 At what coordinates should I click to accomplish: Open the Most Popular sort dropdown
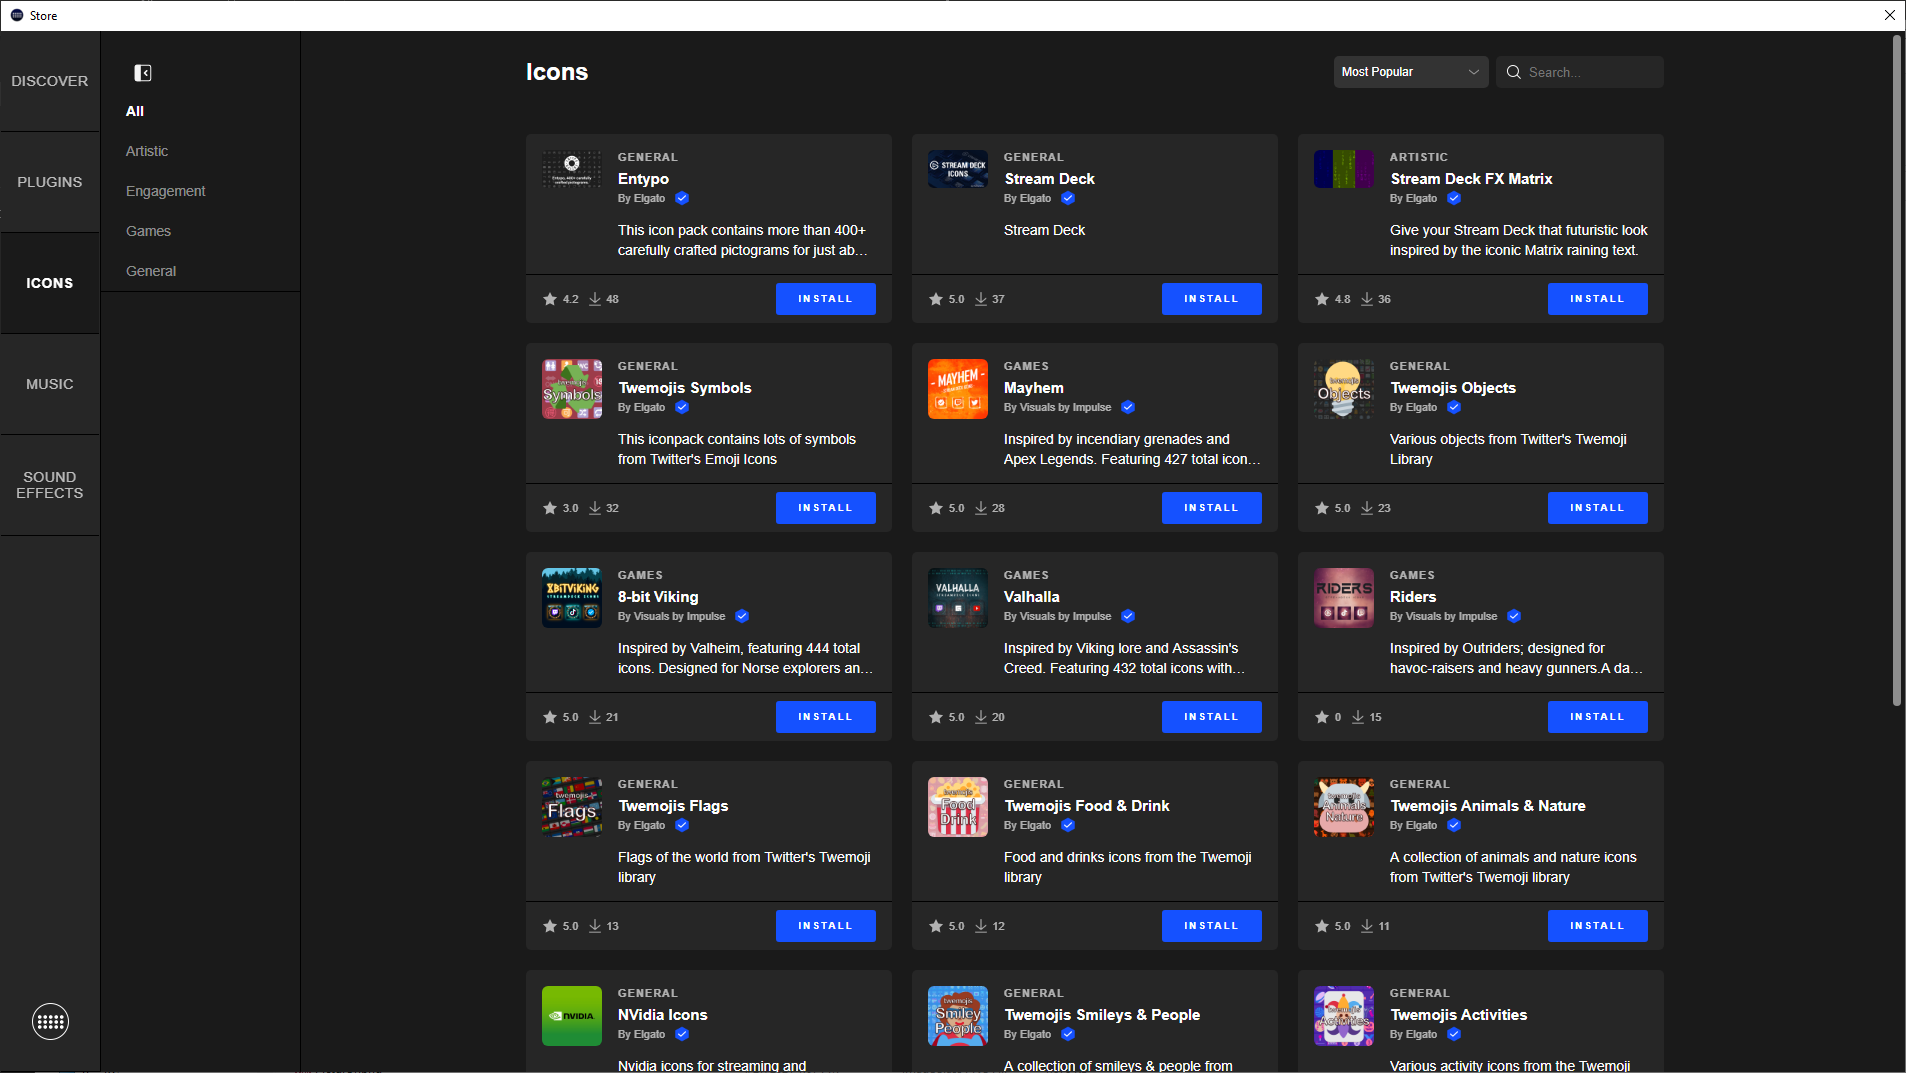point(1410,72)
